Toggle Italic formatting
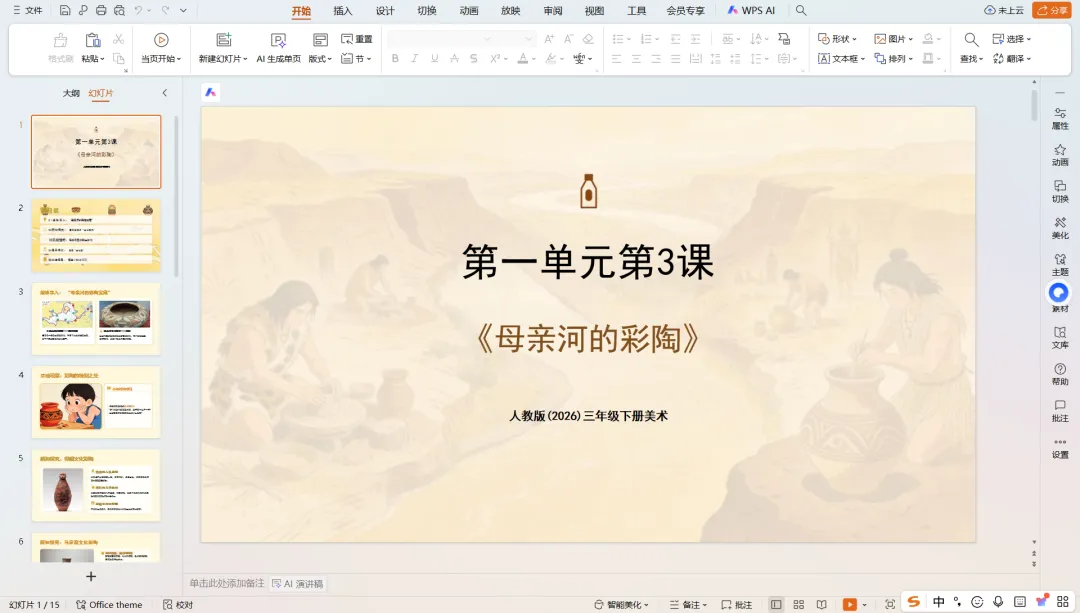Viewport: 1080px width, 613px height. (x=415, y=59)
